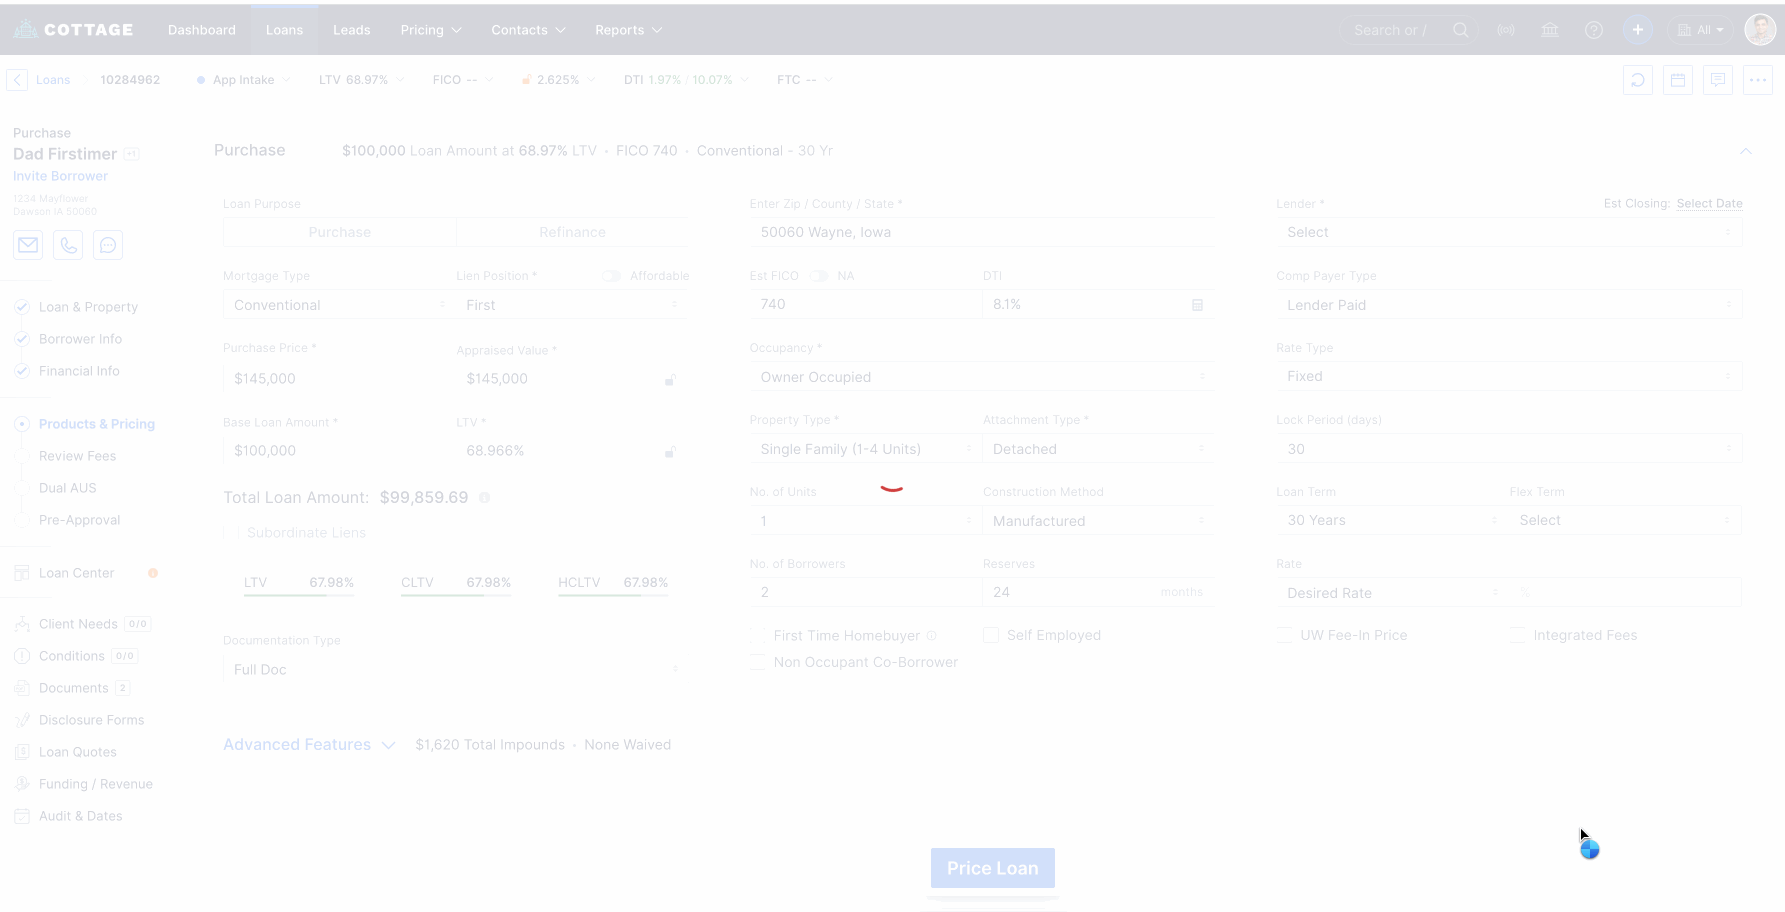The height and width of the screenshot is (912, 1785).
Task: Open the Dashboard menu item
Action: (202, 30)
